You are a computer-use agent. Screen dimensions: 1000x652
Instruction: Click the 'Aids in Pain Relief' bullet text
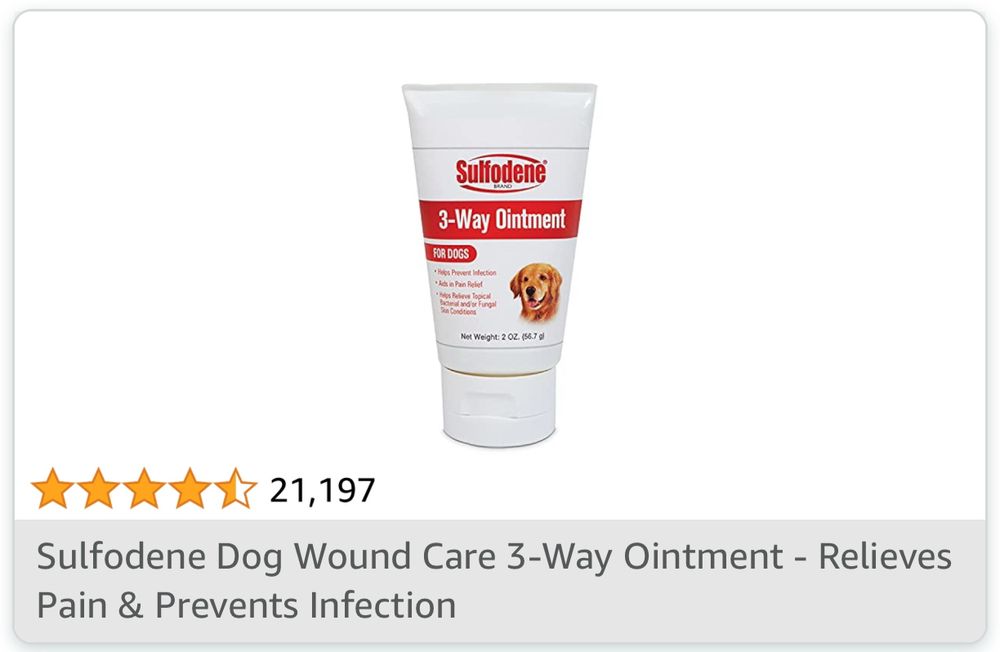point(459,284)
